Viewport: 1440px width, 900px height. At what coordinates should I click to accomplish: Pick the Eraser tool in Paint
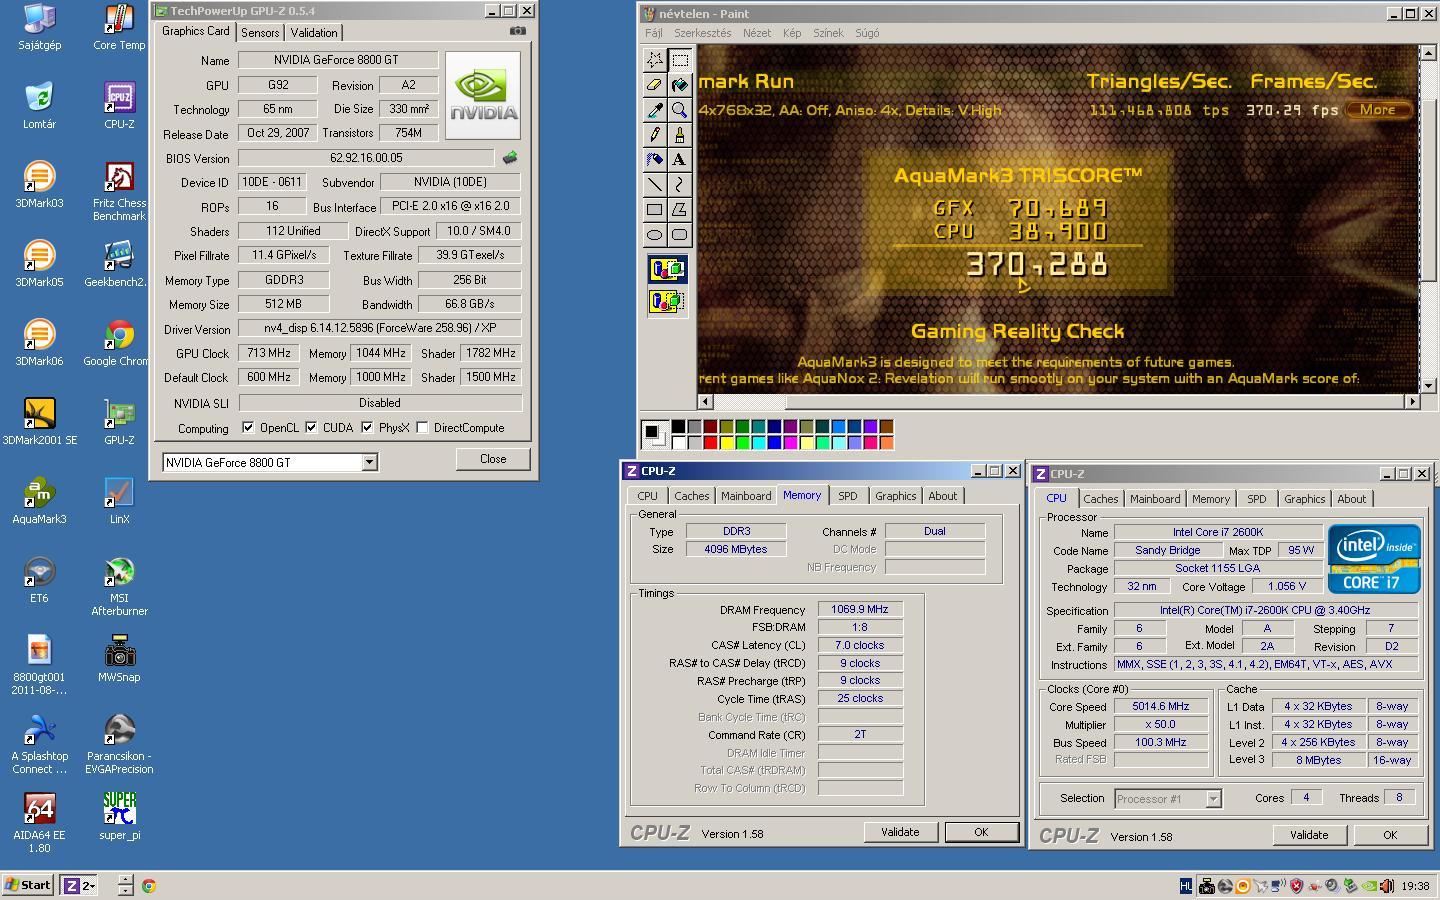tap(654, 85)
